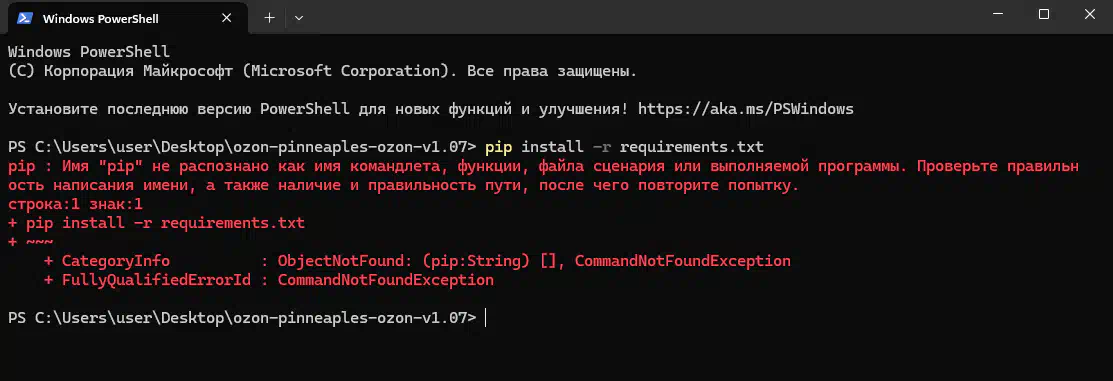The image size is (1113, 381).
Task: Click the CategoryInfo error line
Action: [x=417, y=261]
